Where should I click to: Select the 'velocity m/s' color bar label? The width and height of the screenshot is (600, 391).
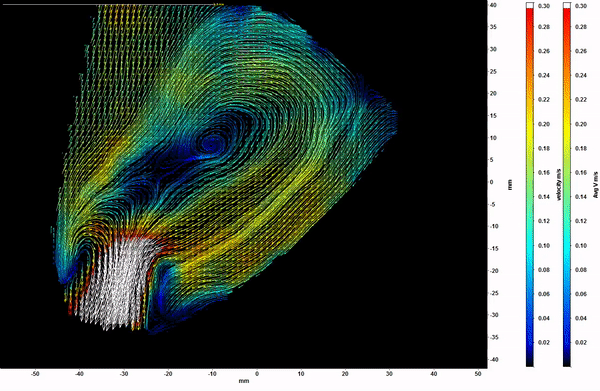(559, 184)
